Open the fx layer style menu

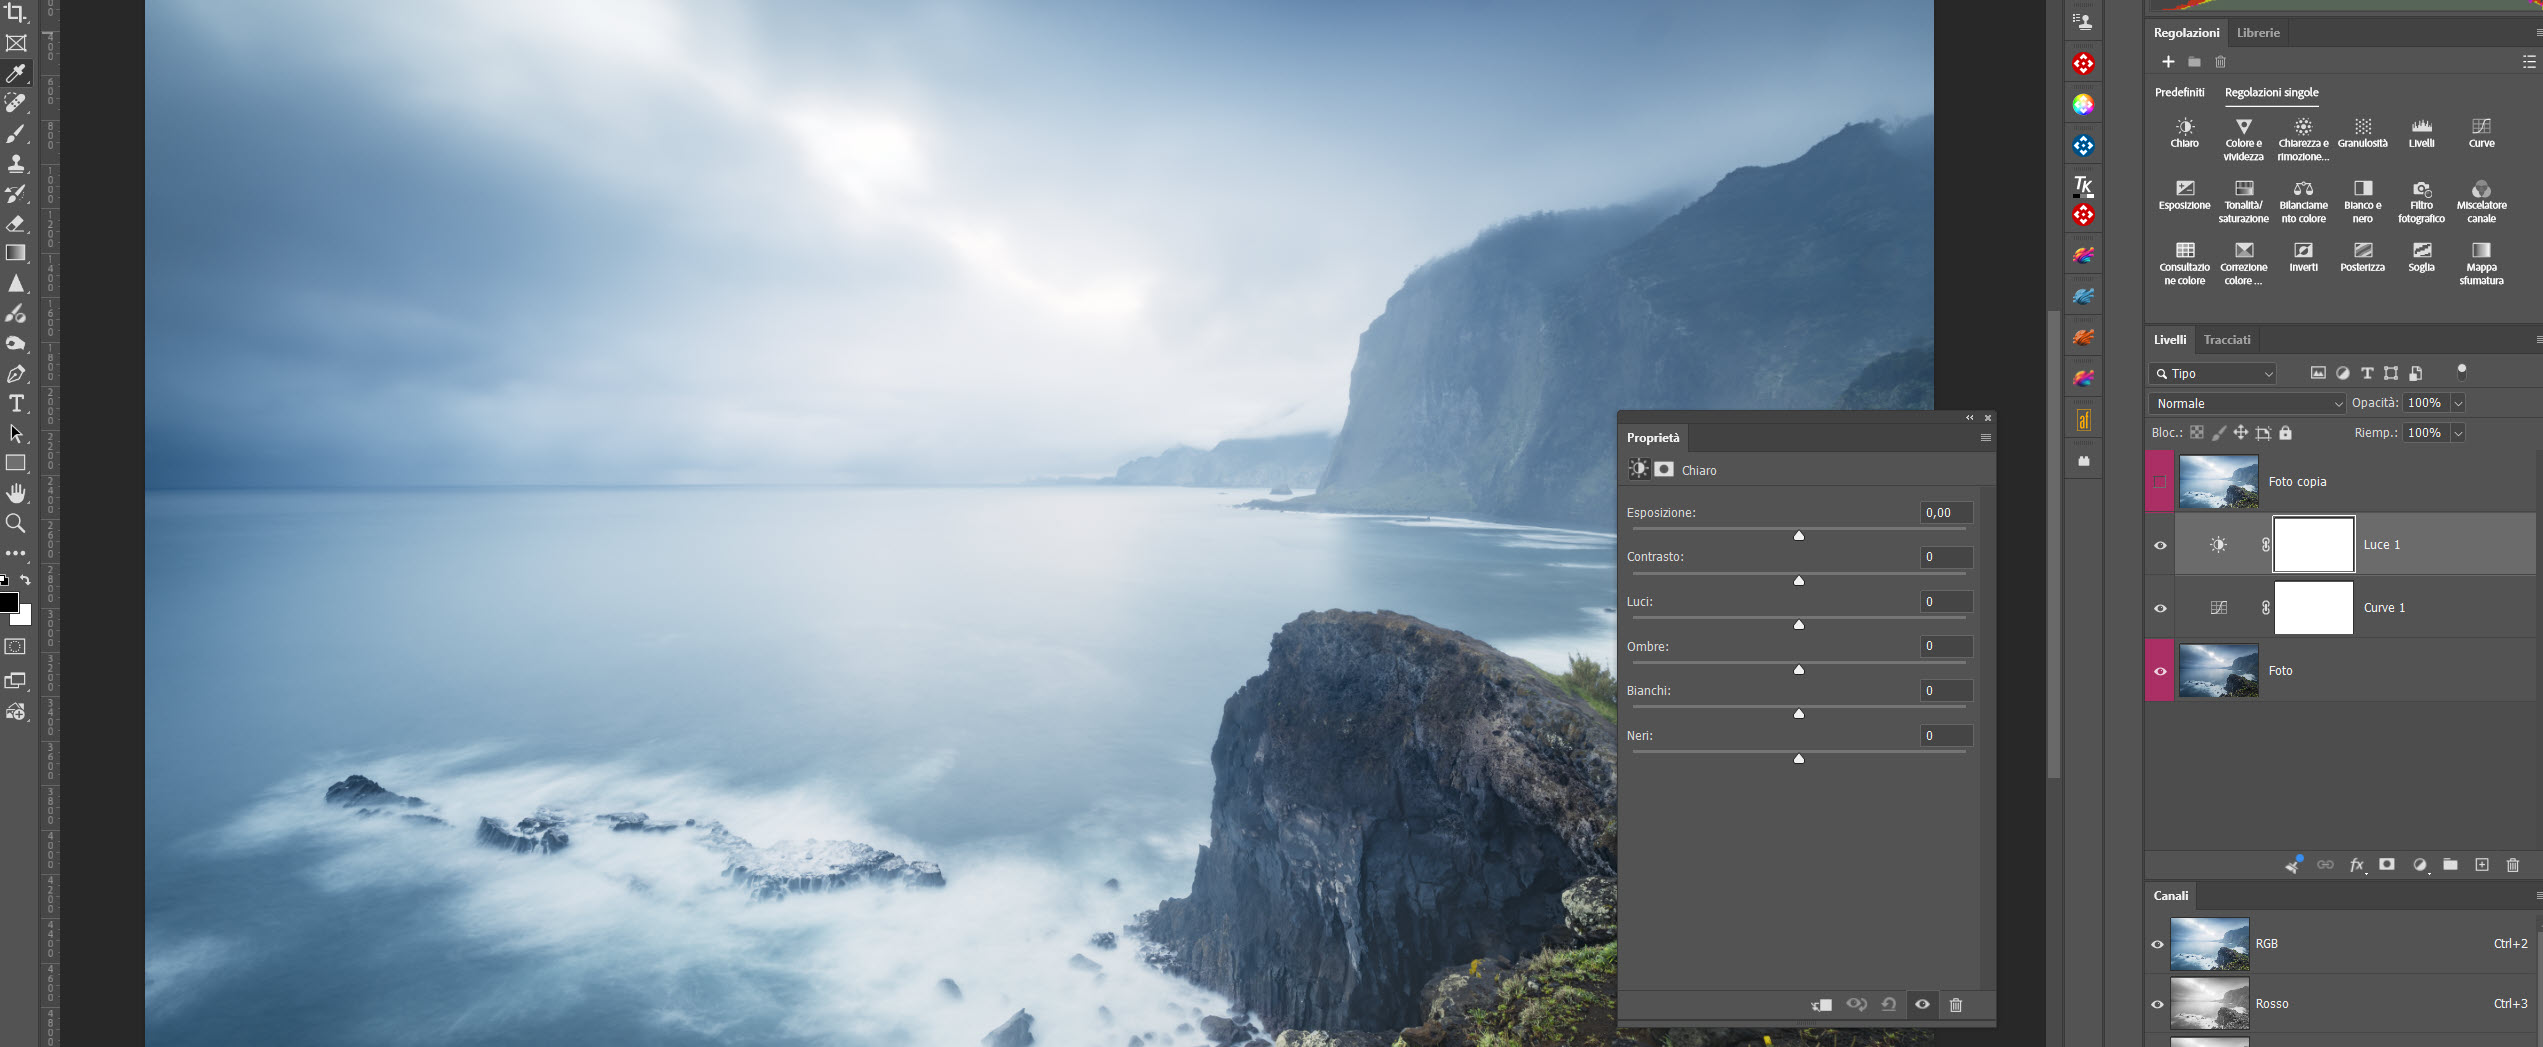pyautogui.click(x=2357, y=865)
